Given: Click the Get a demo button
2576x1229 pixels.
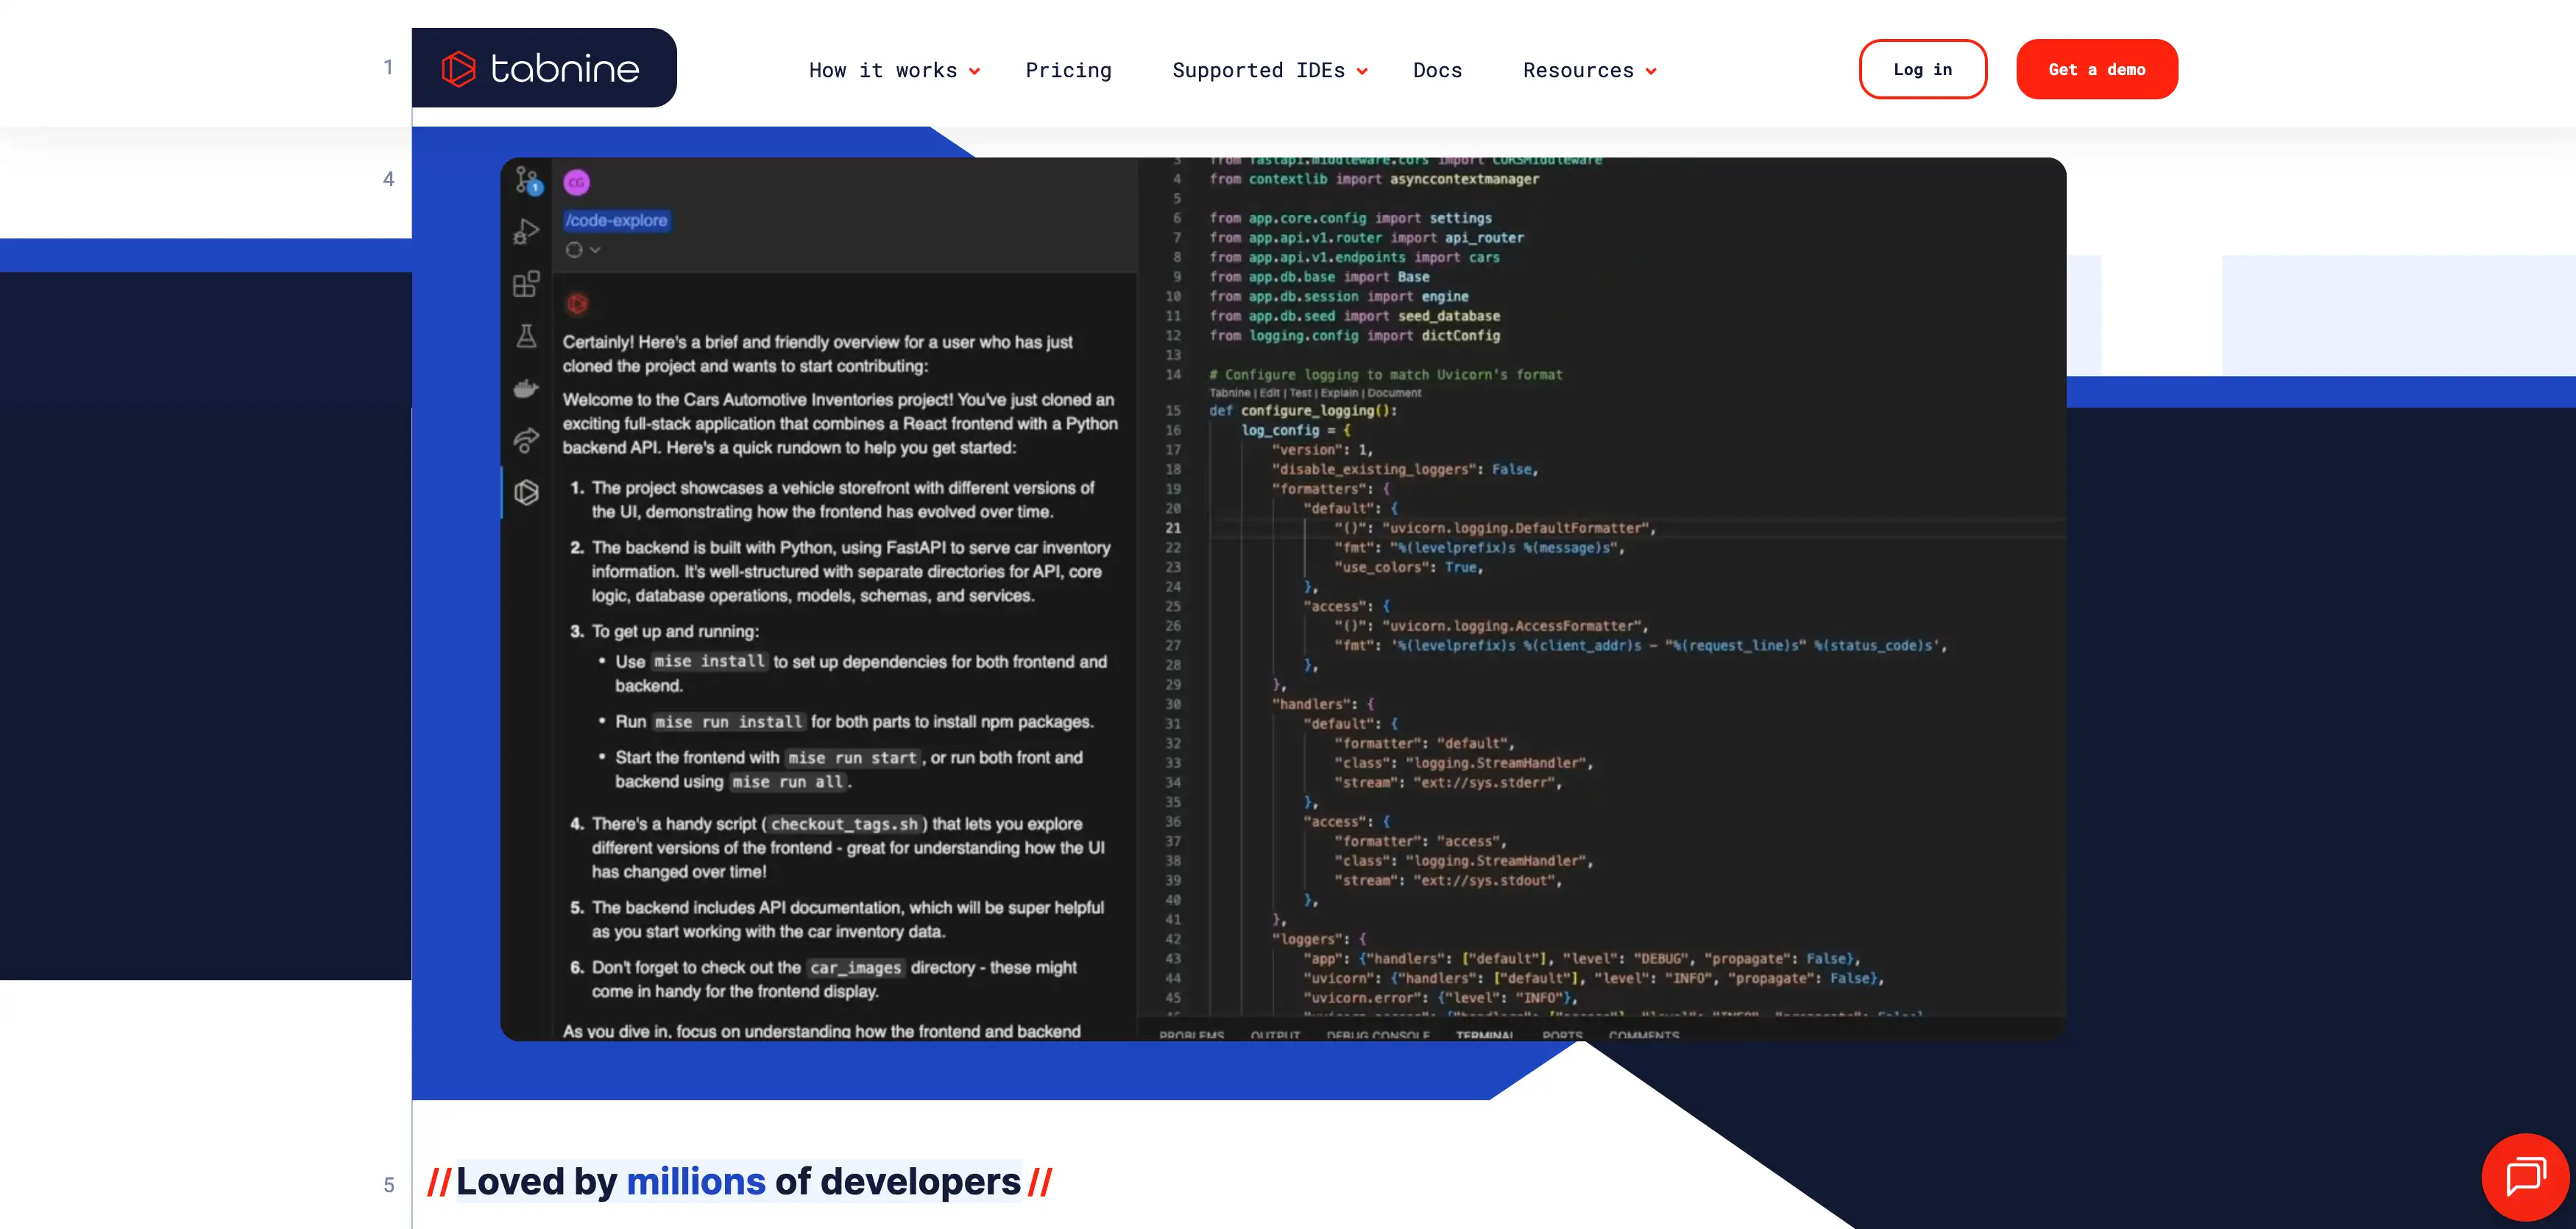Looking at the screenshot, I should click(x=2097, y=69).
